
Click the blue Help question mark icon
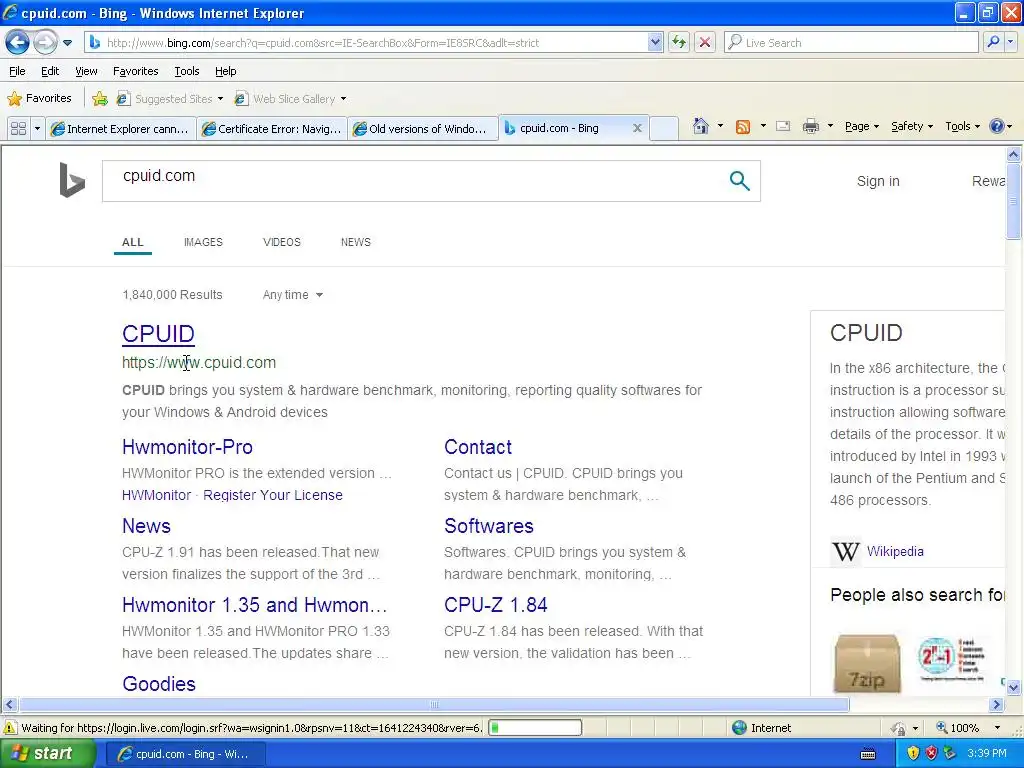(x=997, y=127)
